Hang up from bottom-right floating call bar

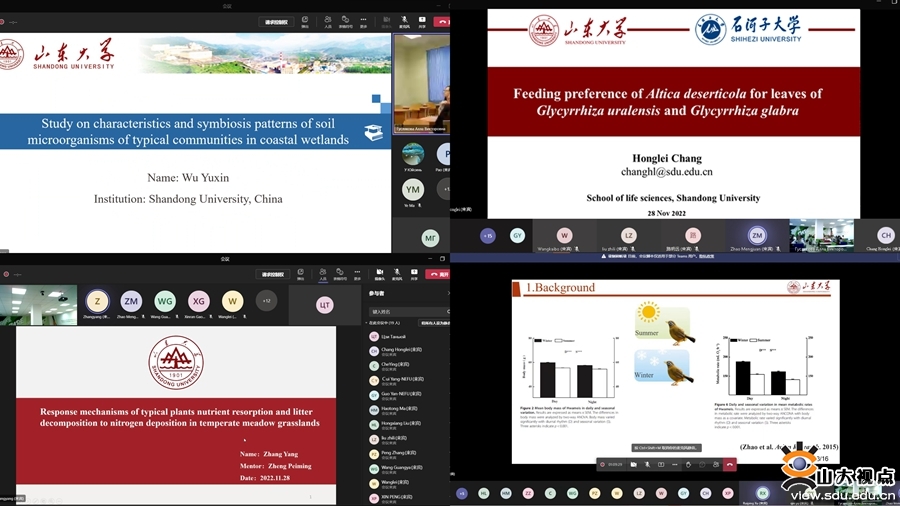(x=730, y=465)
